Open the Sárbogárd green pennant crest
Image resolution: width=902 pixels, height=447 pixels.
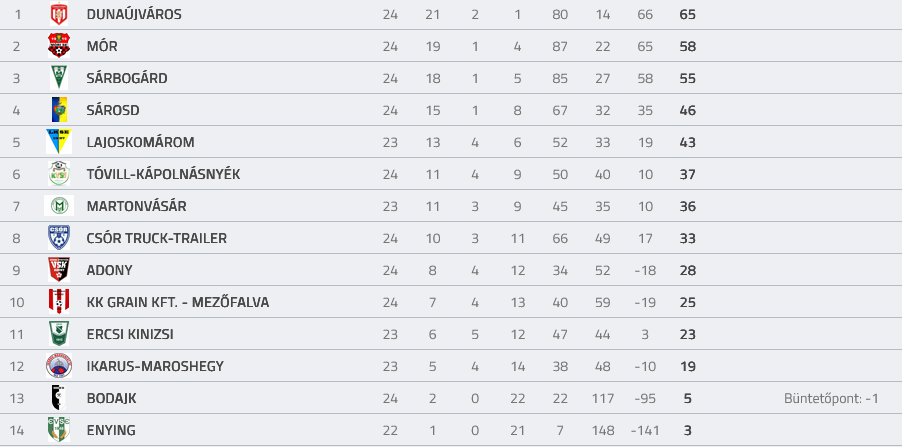click(x=59, y=78)
